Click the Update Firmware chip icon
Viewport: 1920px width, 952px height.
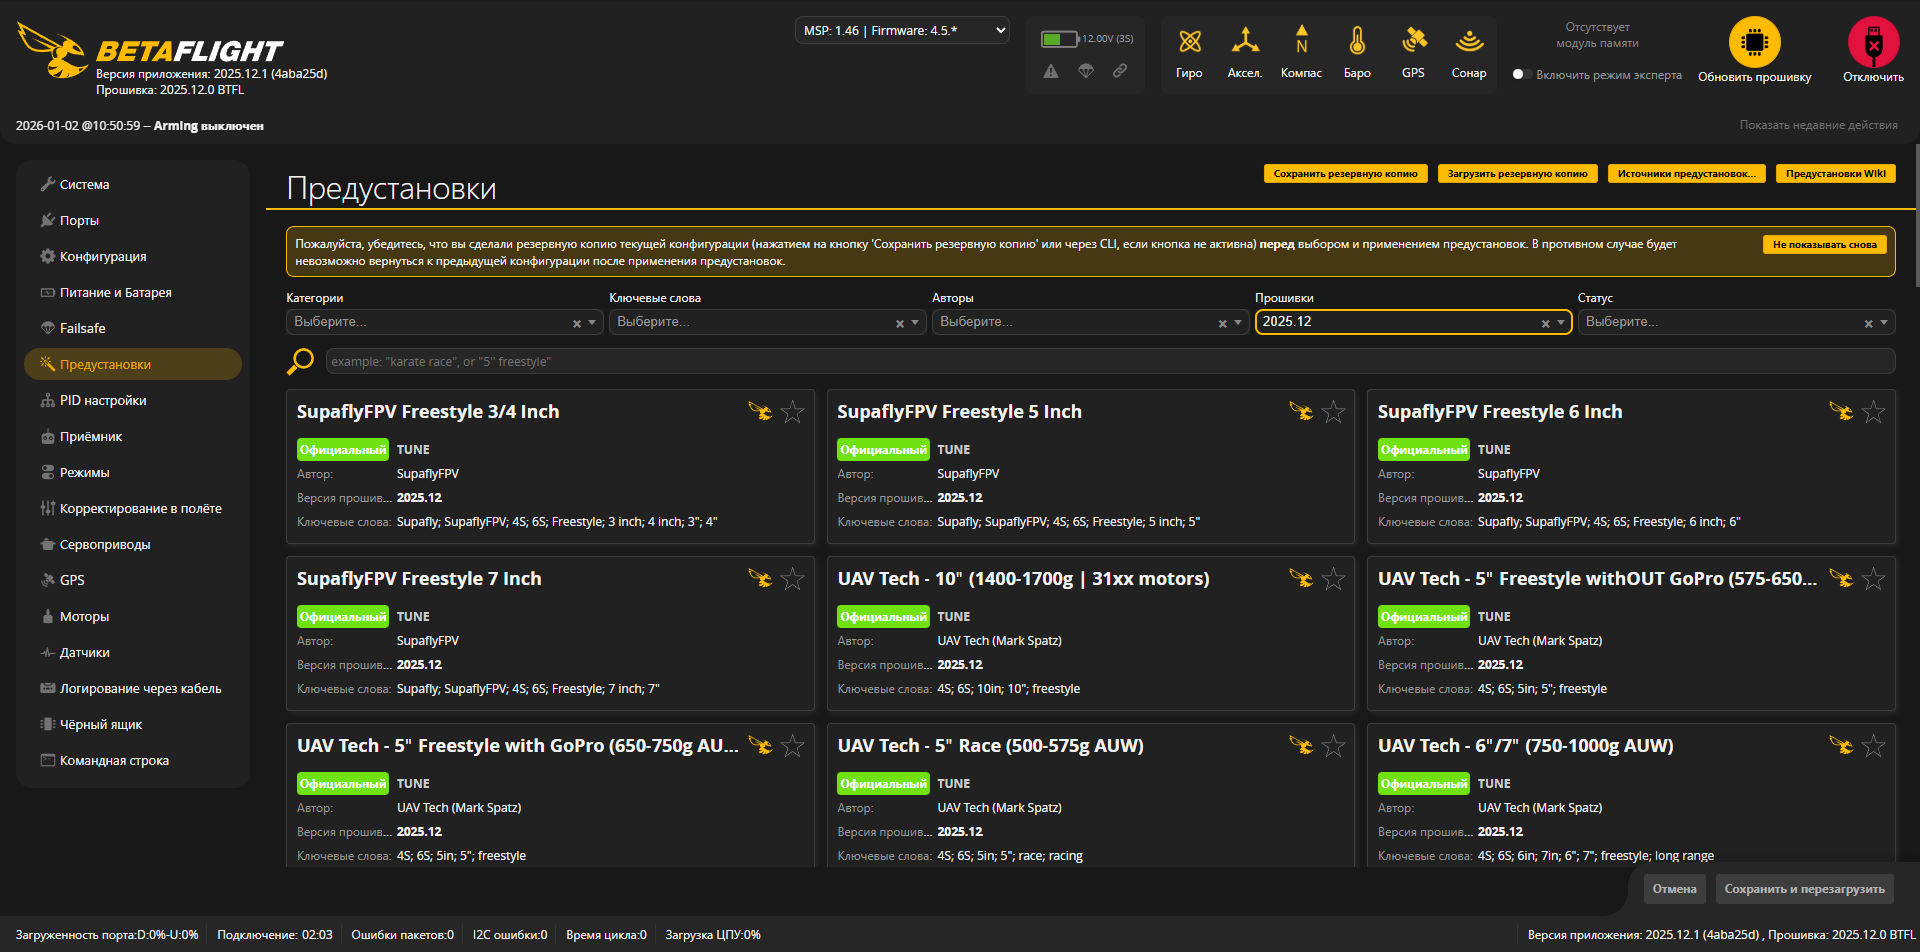coord(1754,43)
